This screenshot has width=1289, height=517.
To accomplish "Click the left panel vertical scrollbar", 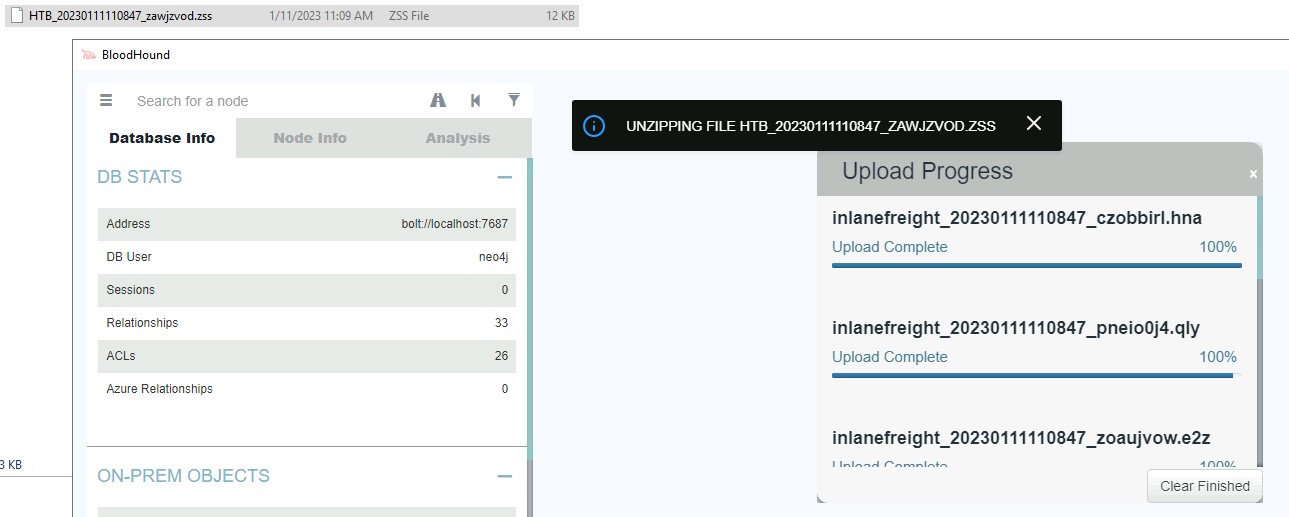I will pyautogui.click(x=530, y=308).
